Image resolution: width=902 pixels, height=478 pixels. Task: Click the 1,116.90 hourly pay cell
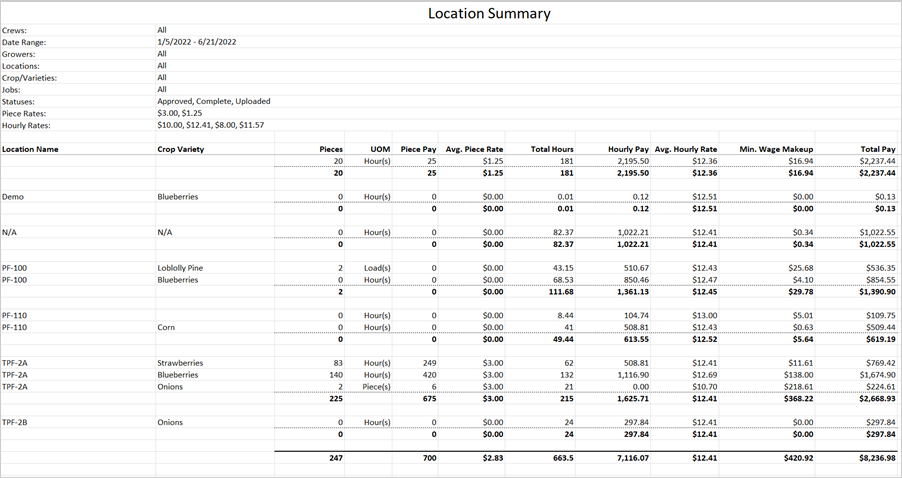(632, 375)
